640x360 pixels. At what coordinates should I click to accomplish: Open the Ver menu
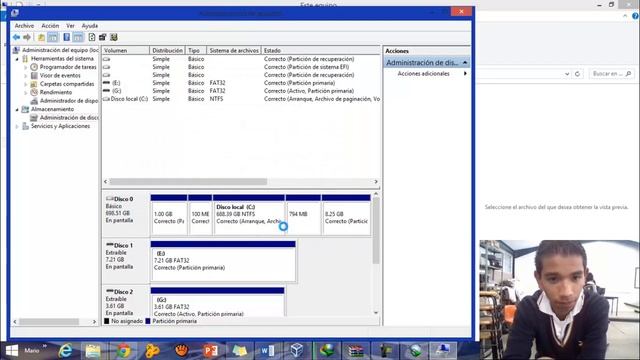[x=70, y=26]
